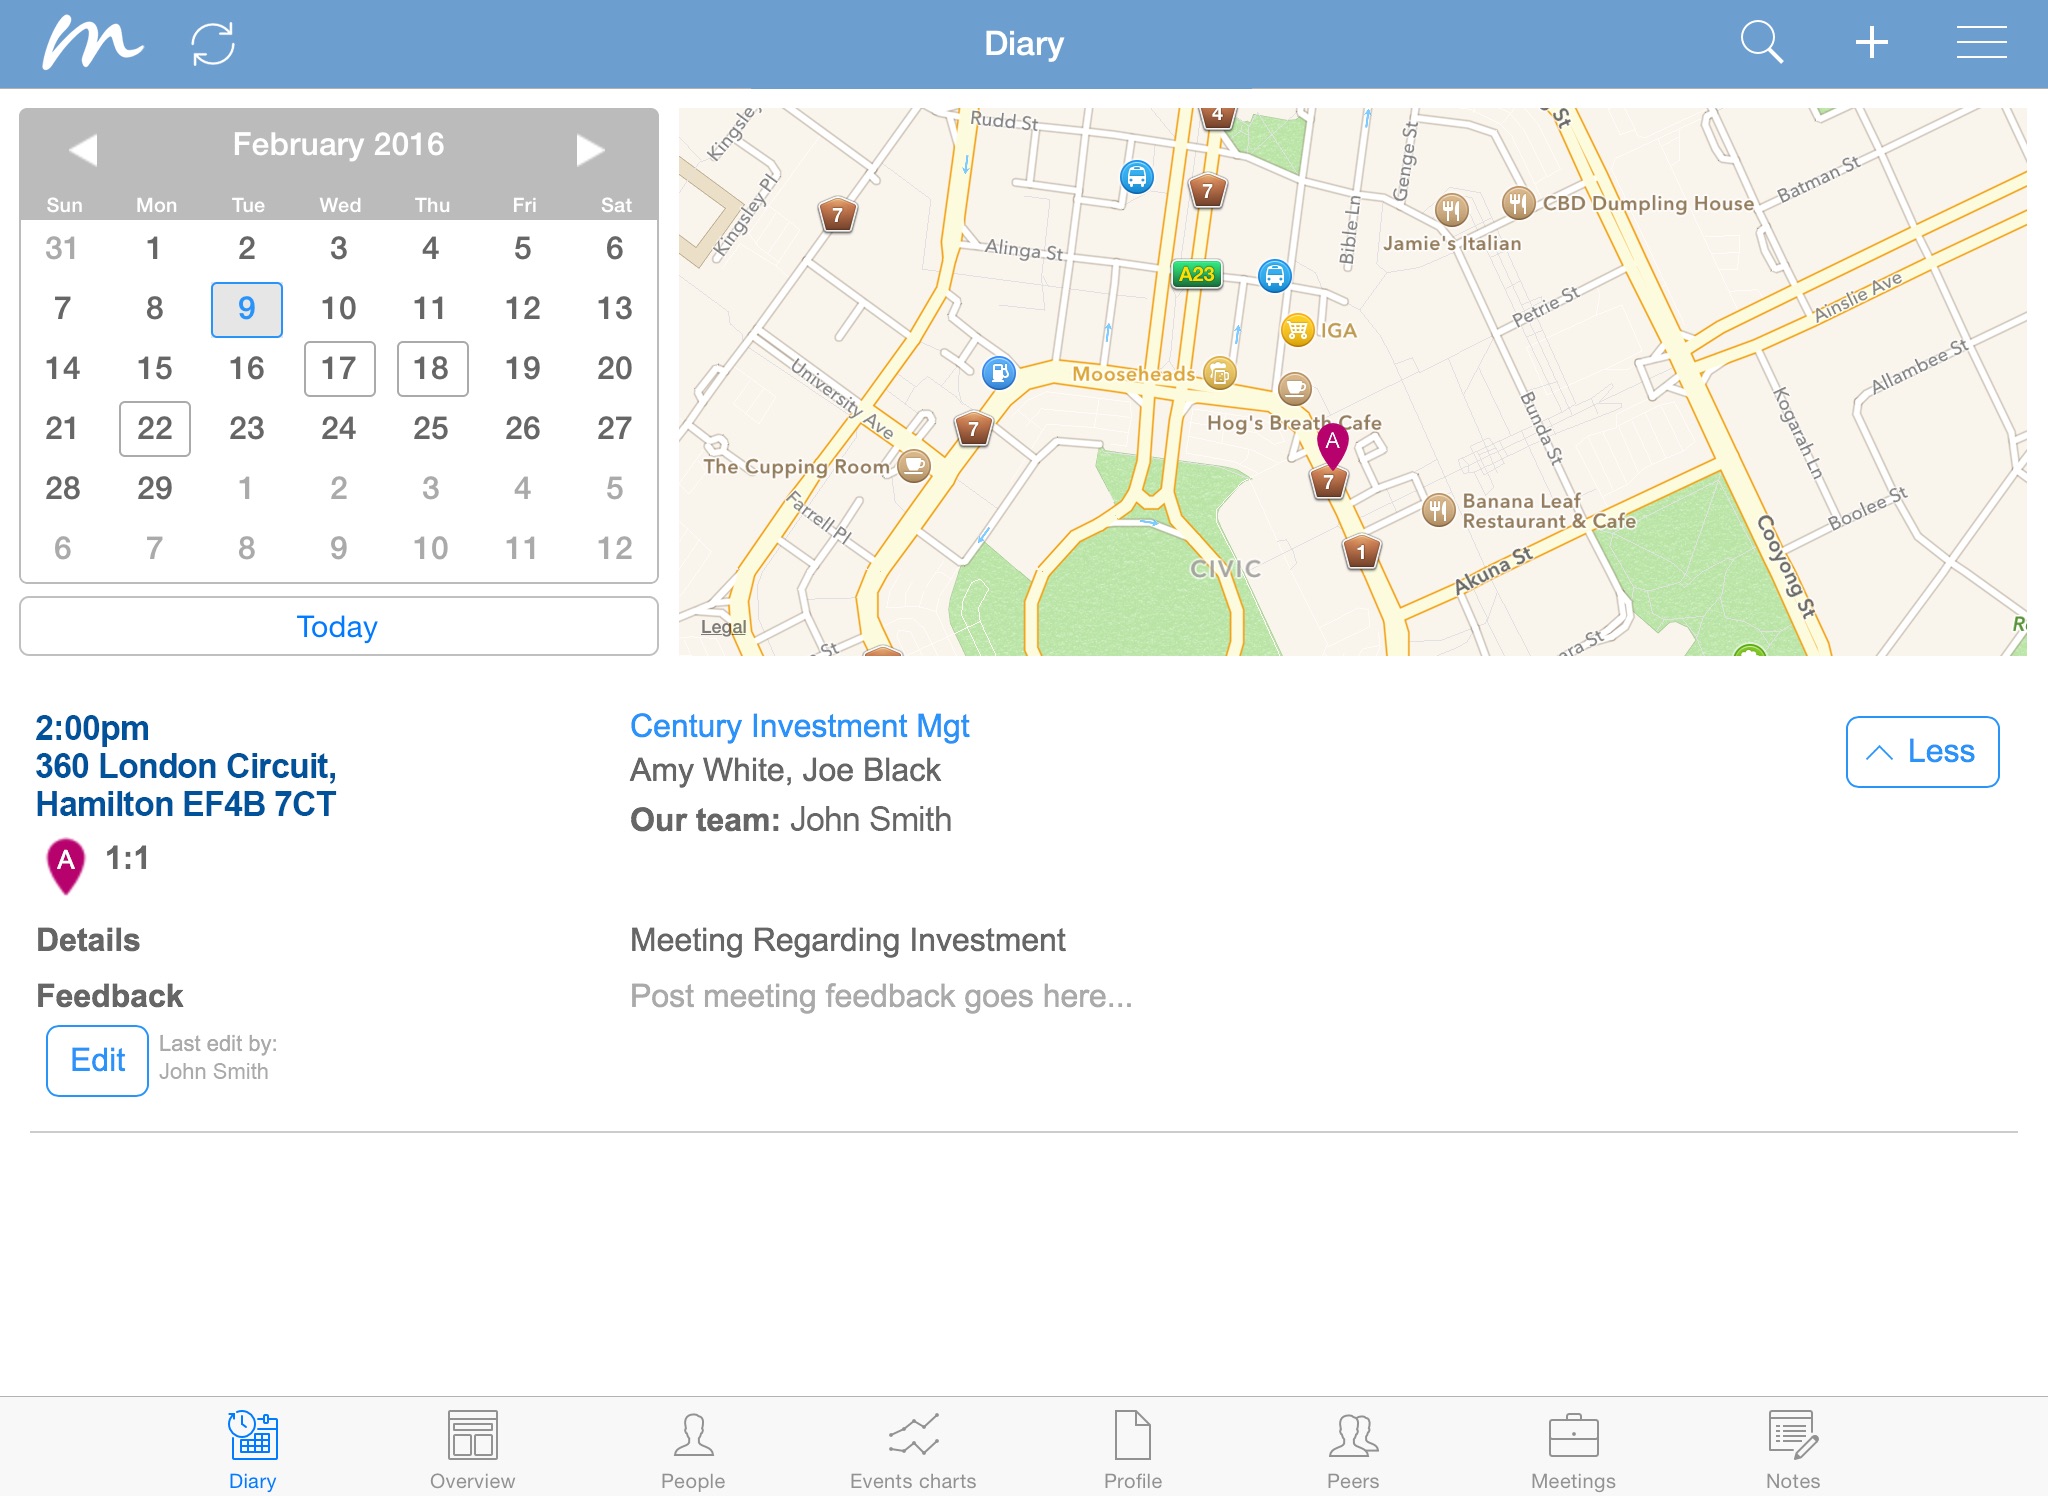This screenshot has width=2048, height=1496.
Task: Click the Legal link on map
Action: coord(723,627)
